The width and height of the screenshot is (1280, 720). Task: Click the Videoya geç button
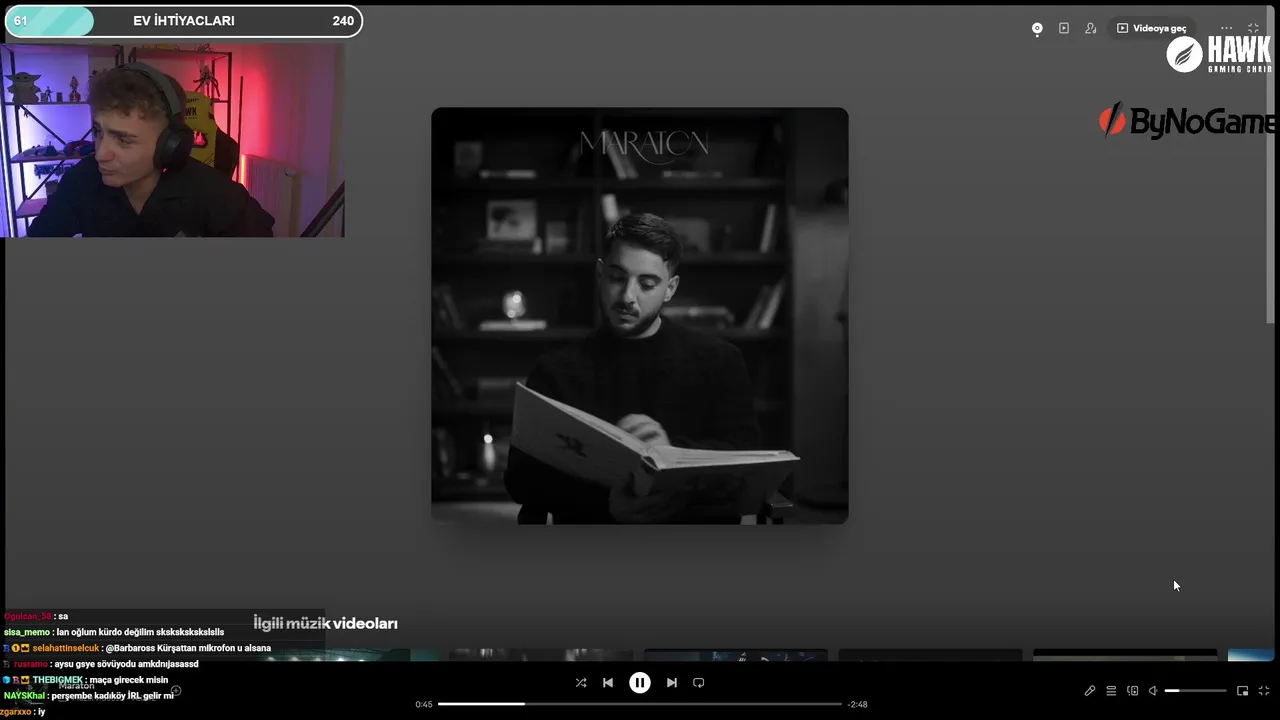coord(1152,28)
